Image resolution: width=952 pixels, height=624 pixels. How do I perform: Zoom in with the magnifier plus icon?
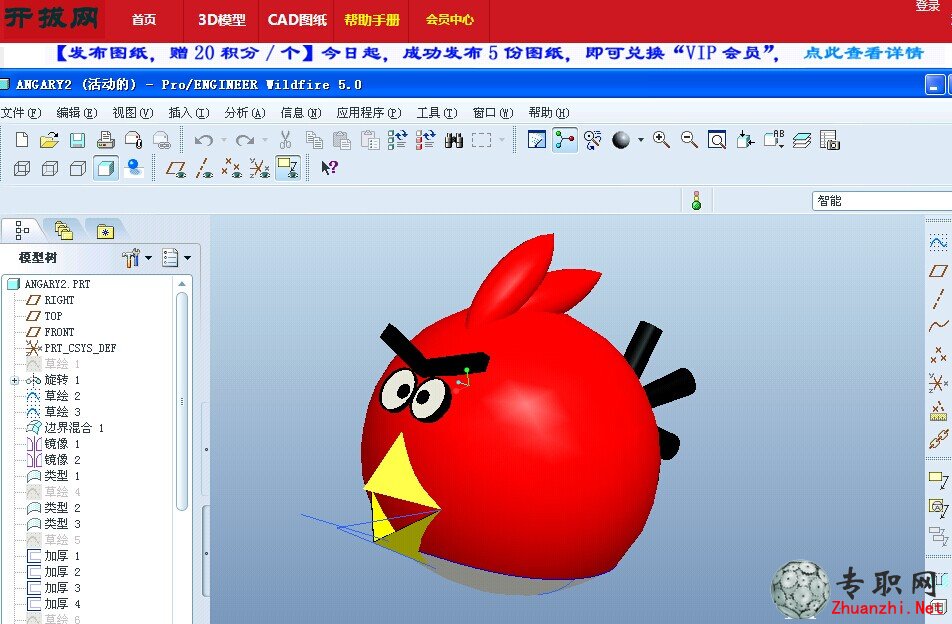click(x=661, y=140)
